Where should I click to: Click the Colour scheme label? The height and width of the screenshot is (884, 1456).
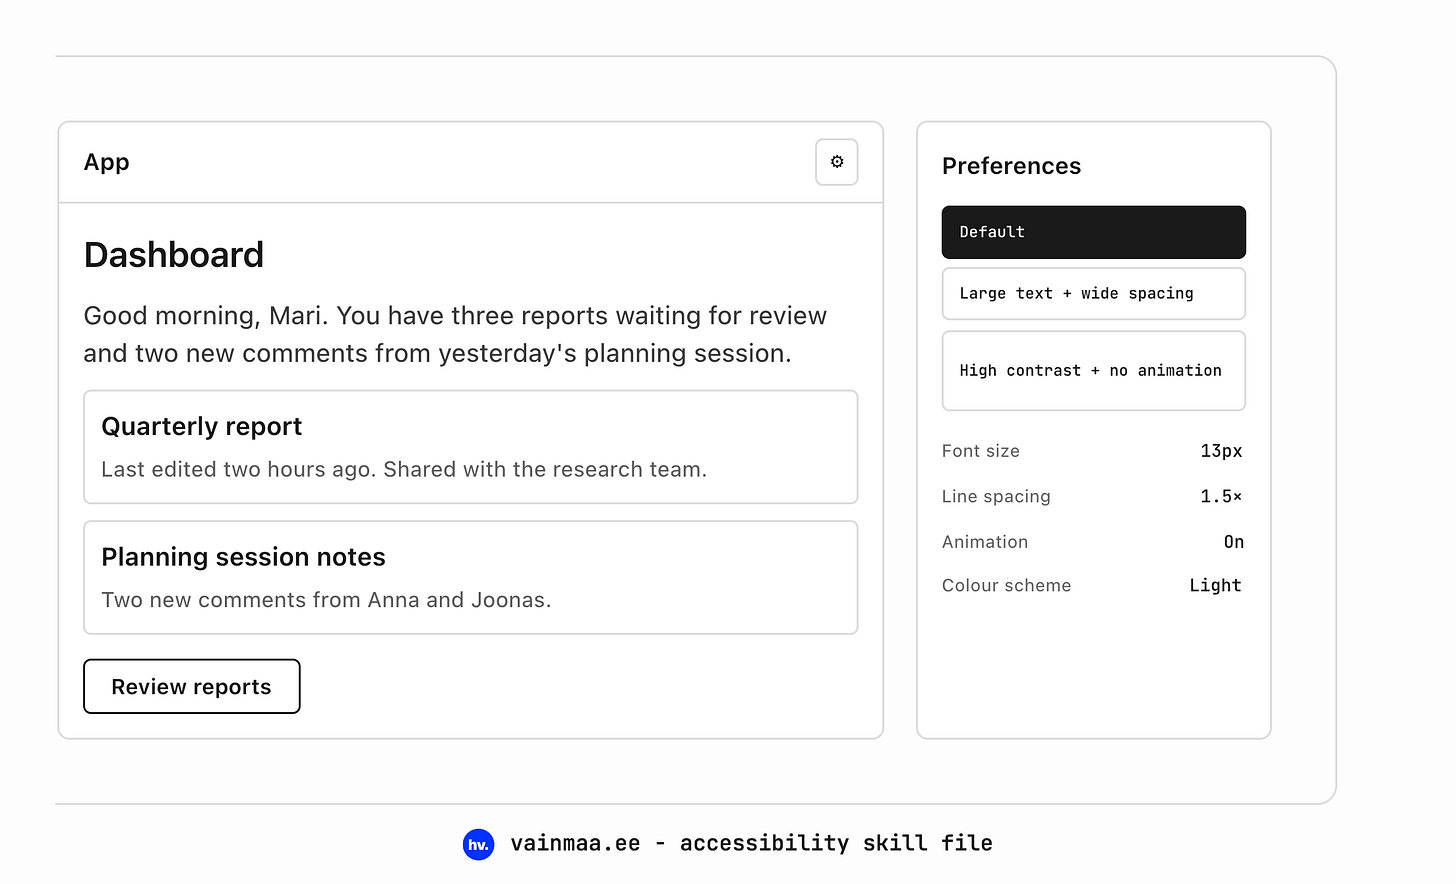coord(1007,586)
